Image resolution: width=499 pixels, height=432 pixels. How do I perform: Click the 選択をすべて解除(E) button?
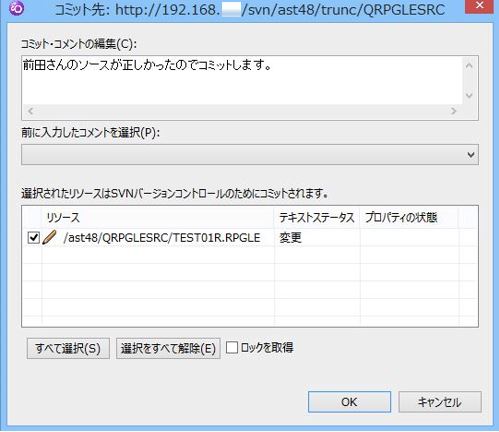click(x=168, y=348)
